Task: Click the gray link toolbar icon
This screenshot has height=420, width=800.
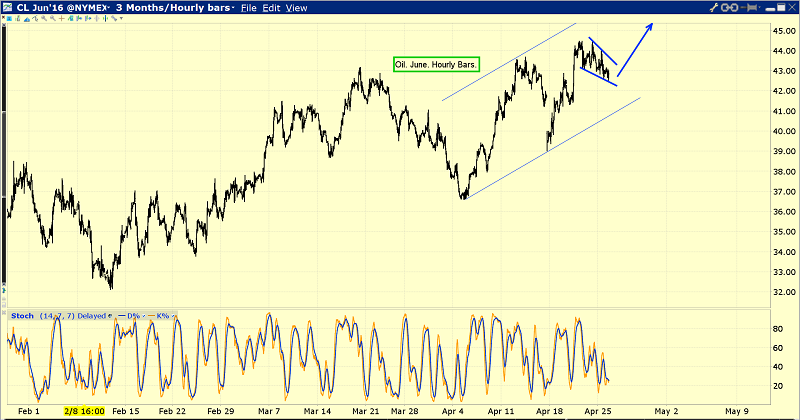Action: point(114,18)
